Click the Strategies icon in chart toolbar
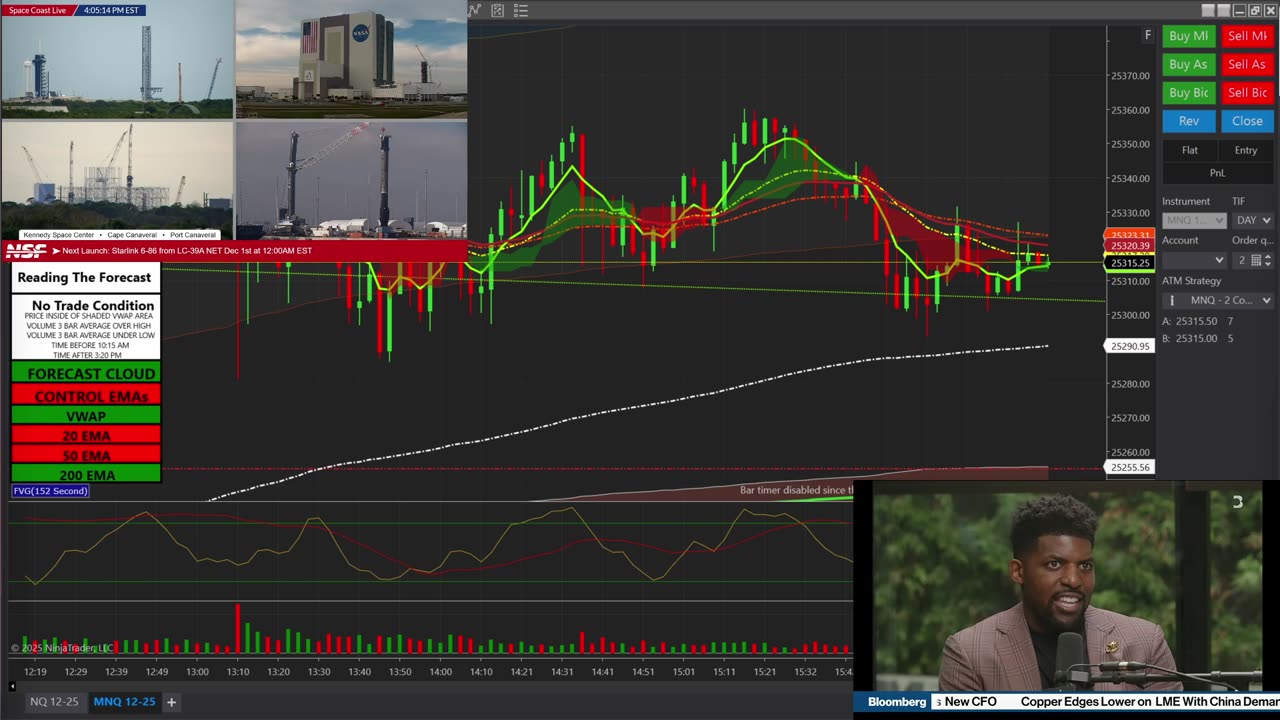Image resolution: width=1280 pixels, height=720 pixels. coord(497,10)
